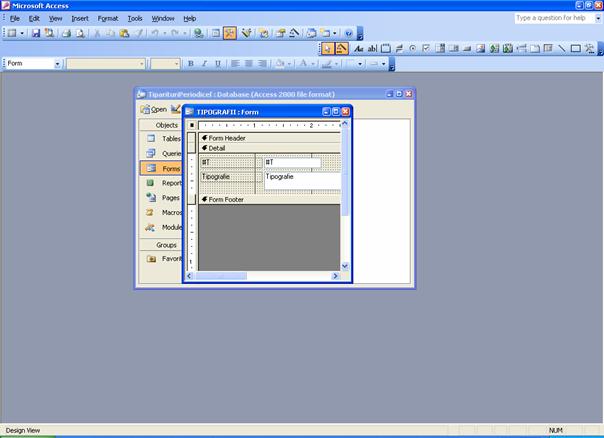604x438 pixels.
Task: Toggle the Toolbox button in the toolbar
Action: coord(230,33)
